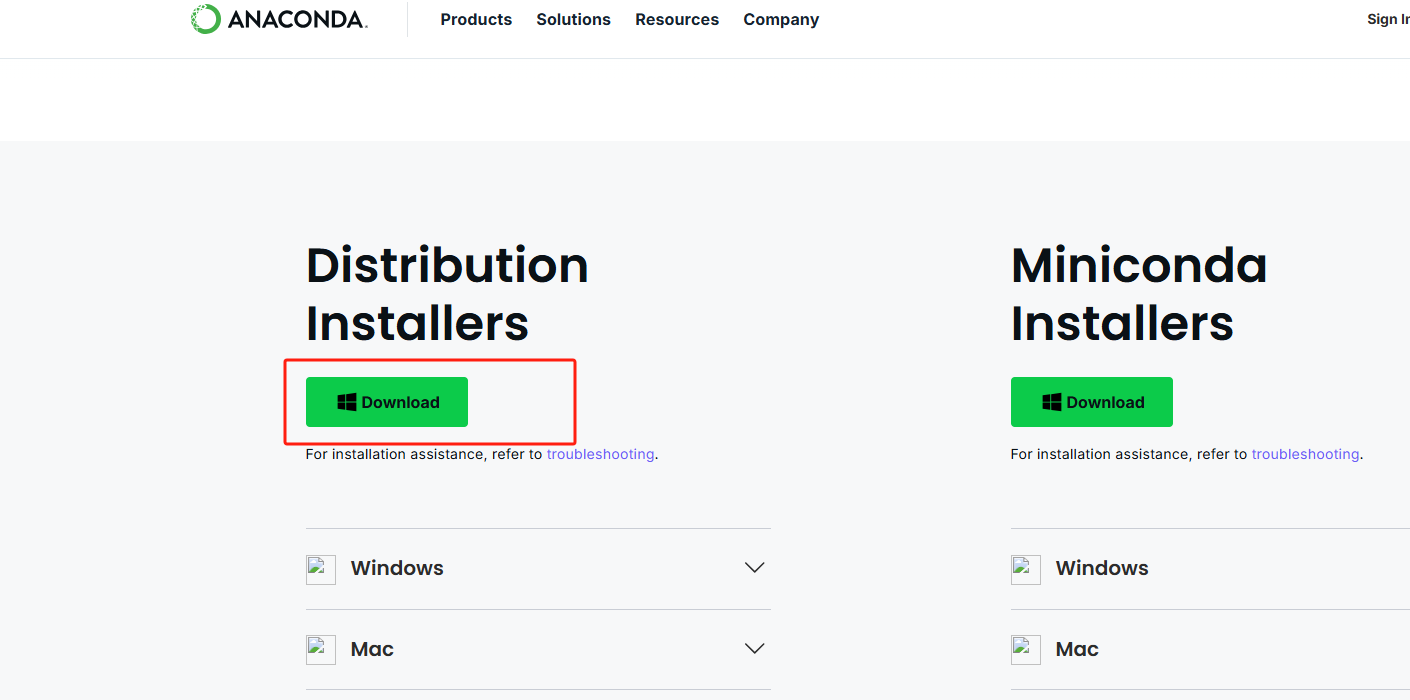Screen dimensions: 1410x700
Task: Open troubleshooting link under Miniconda Installers
Action: click(1305, 454)
